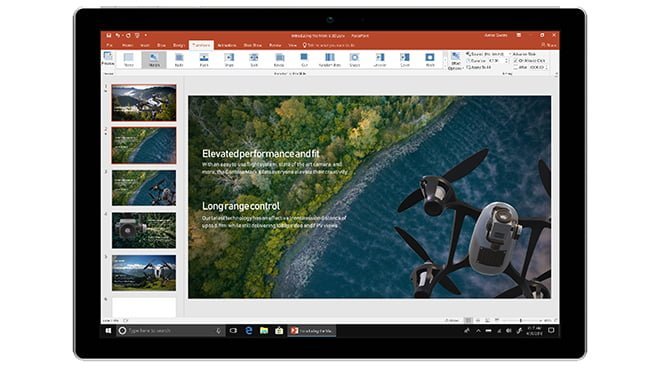The image size is (660, 371).
Task: Toggle the On Mouse Click checkbox
Action: [516, 61]
